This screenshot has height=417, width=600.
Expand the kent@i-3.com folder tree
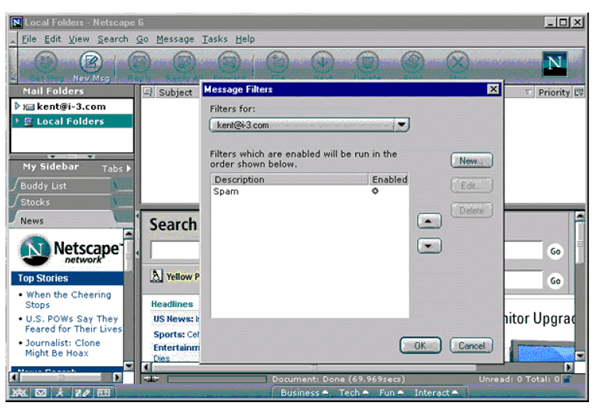click(17, 106)
